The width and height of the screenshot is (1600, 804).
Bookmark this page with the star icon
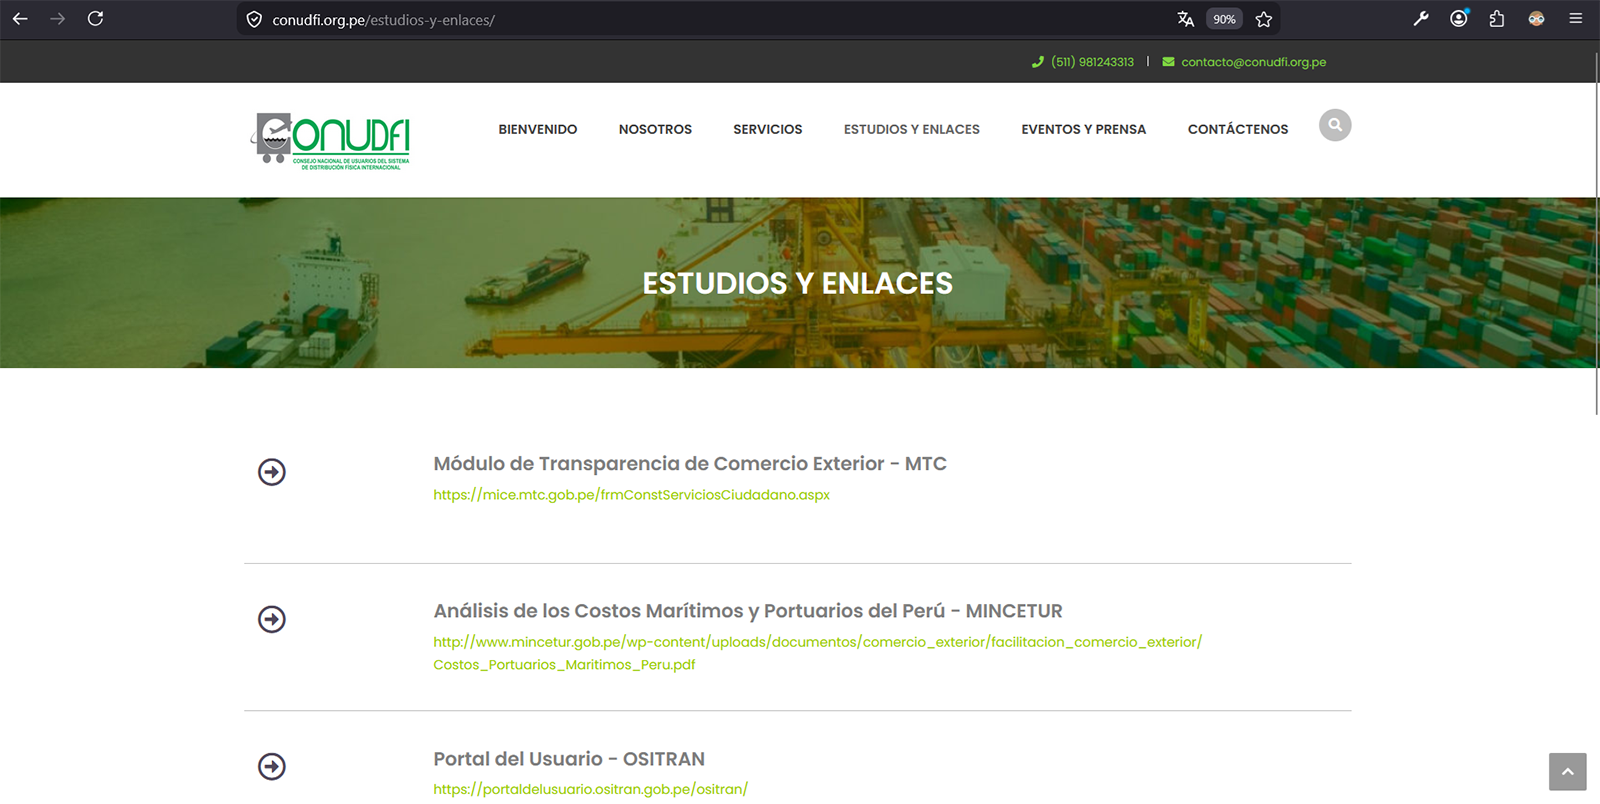click(1264, 19)
